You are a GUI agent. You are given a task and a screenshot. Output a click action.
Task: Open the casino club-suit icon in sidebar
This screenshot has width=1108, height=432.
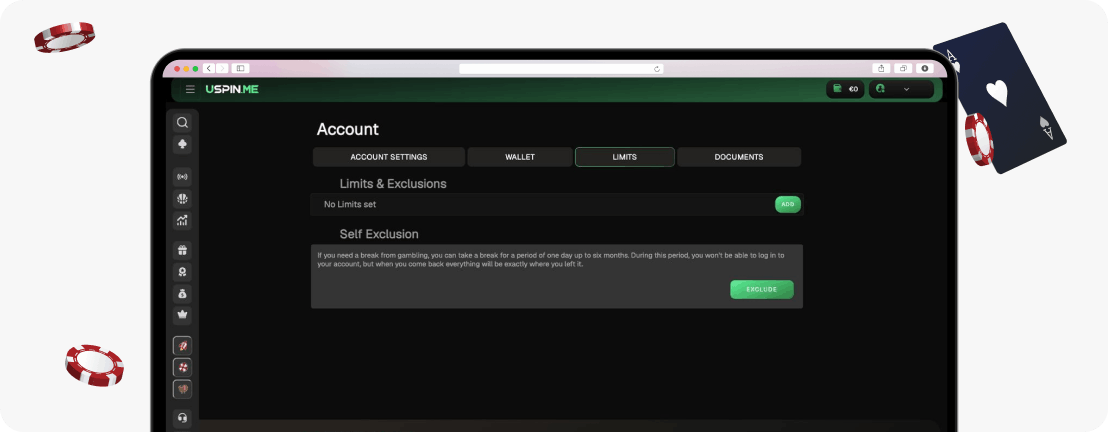point(182,145)
